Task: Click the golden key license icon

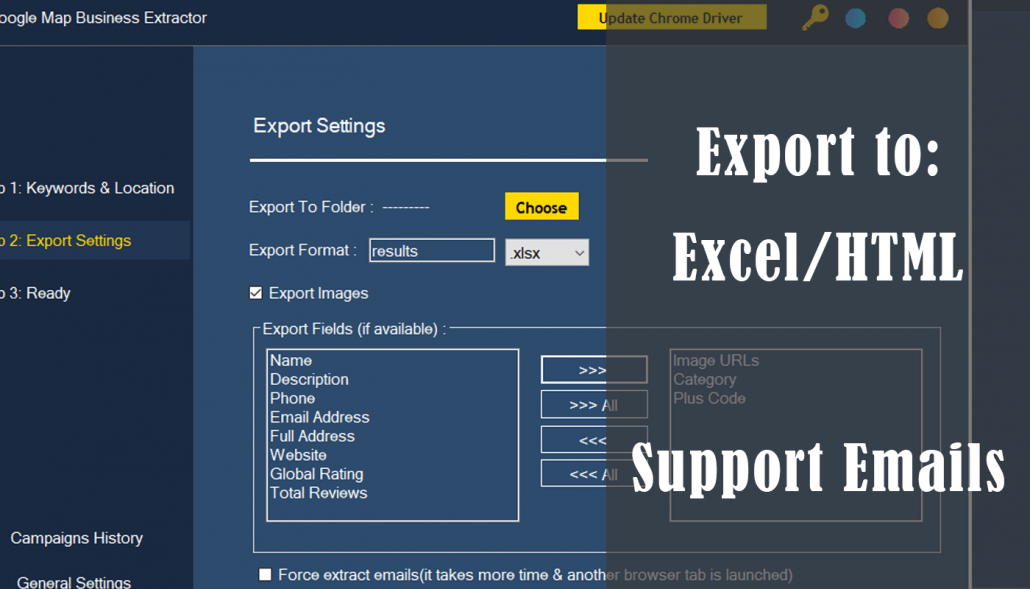Action: 815,18
